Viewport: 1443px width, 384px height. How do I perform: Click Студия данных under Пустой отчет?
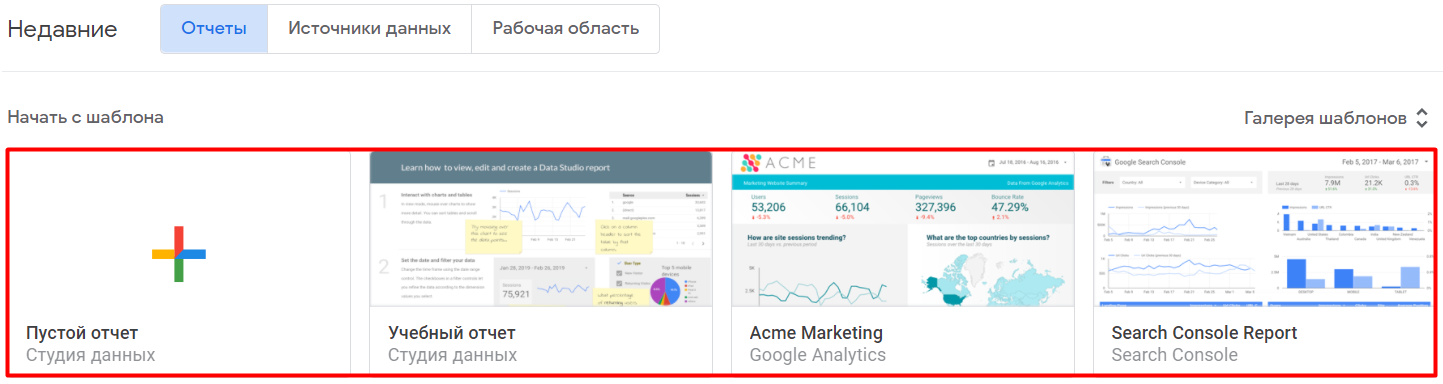click(90, 355)
